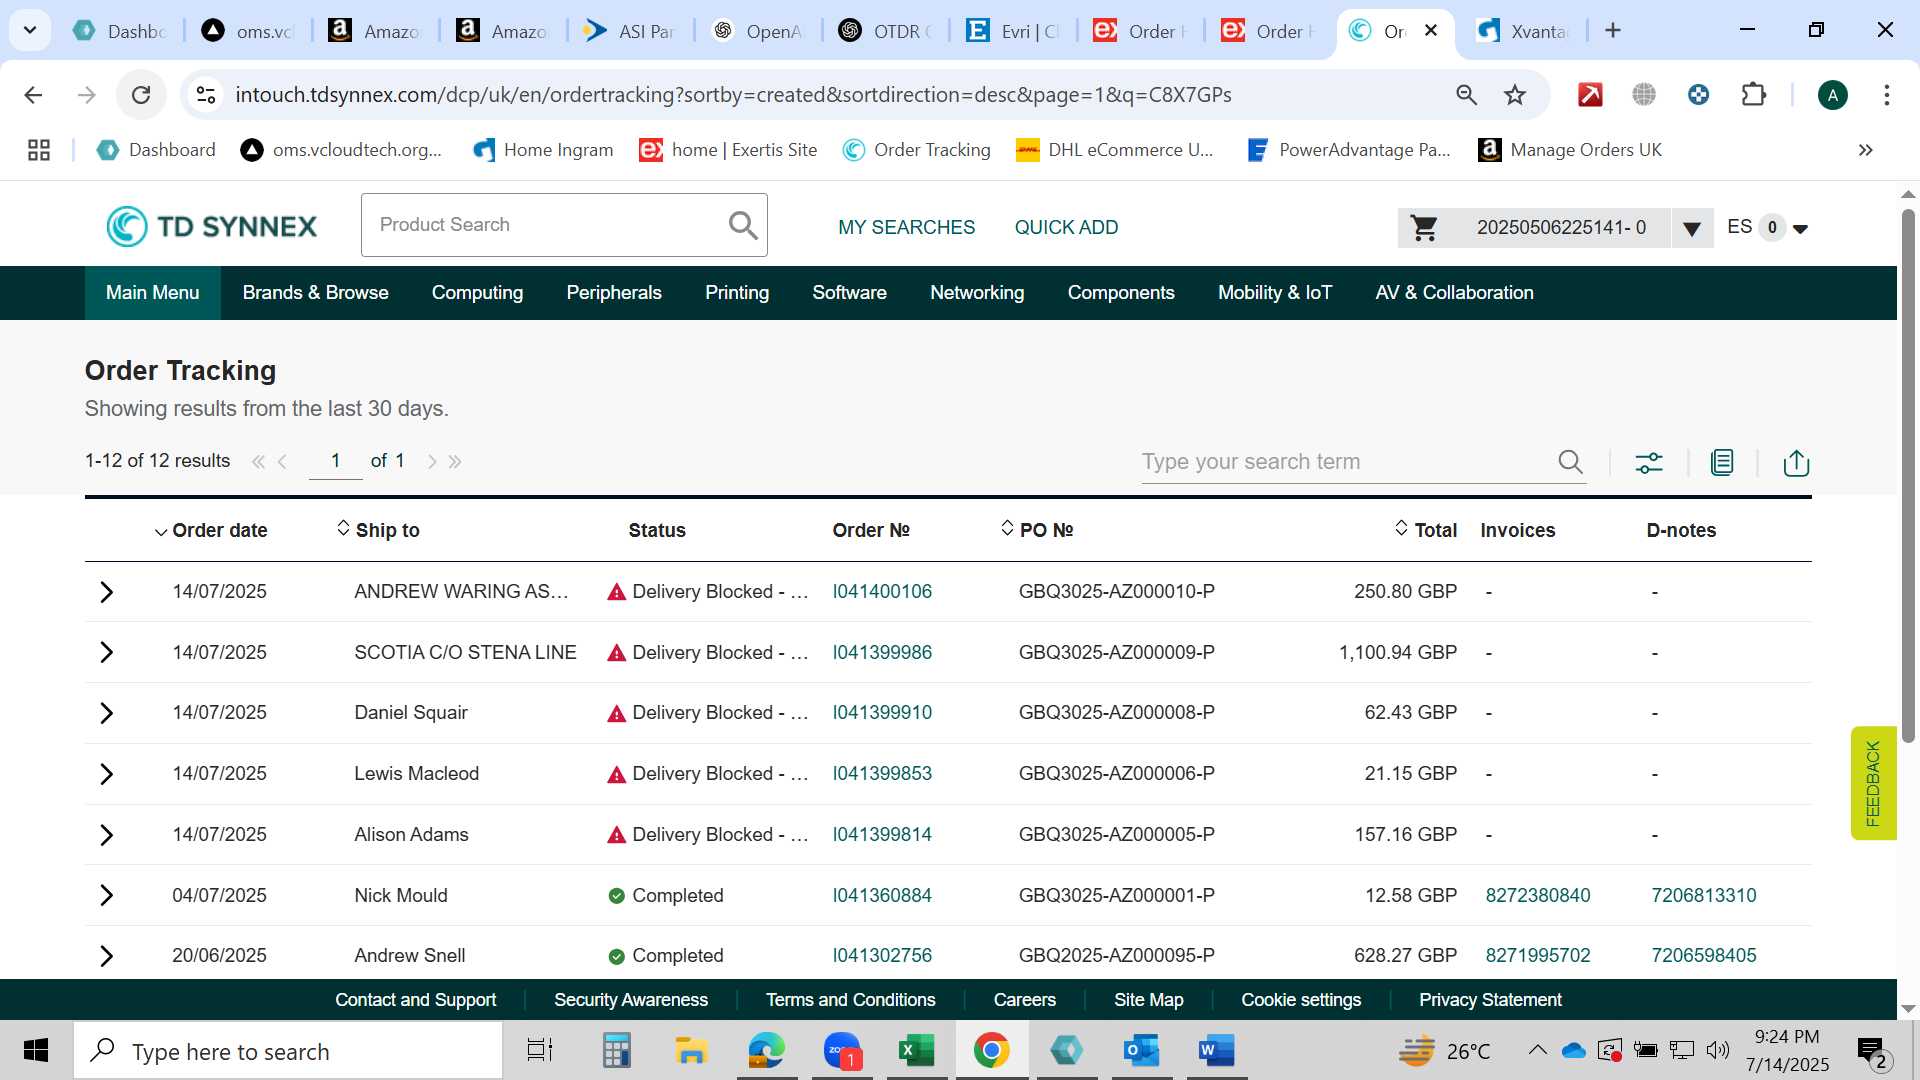Go to previous results page arrow

(x=283, y=461)
